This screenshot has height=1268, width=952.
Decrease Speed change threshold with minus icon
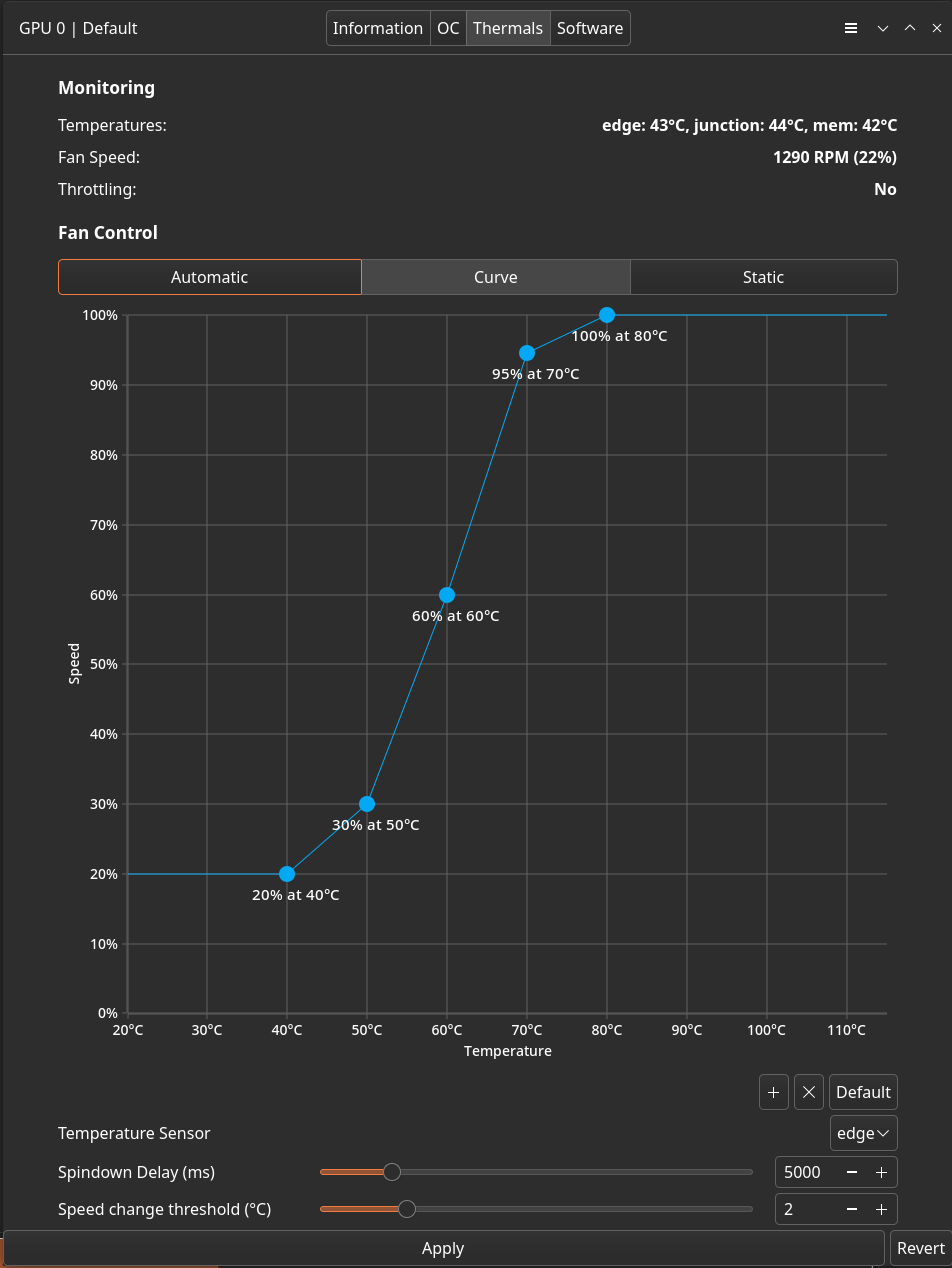pyautogui.click(x=852, y=1209)
